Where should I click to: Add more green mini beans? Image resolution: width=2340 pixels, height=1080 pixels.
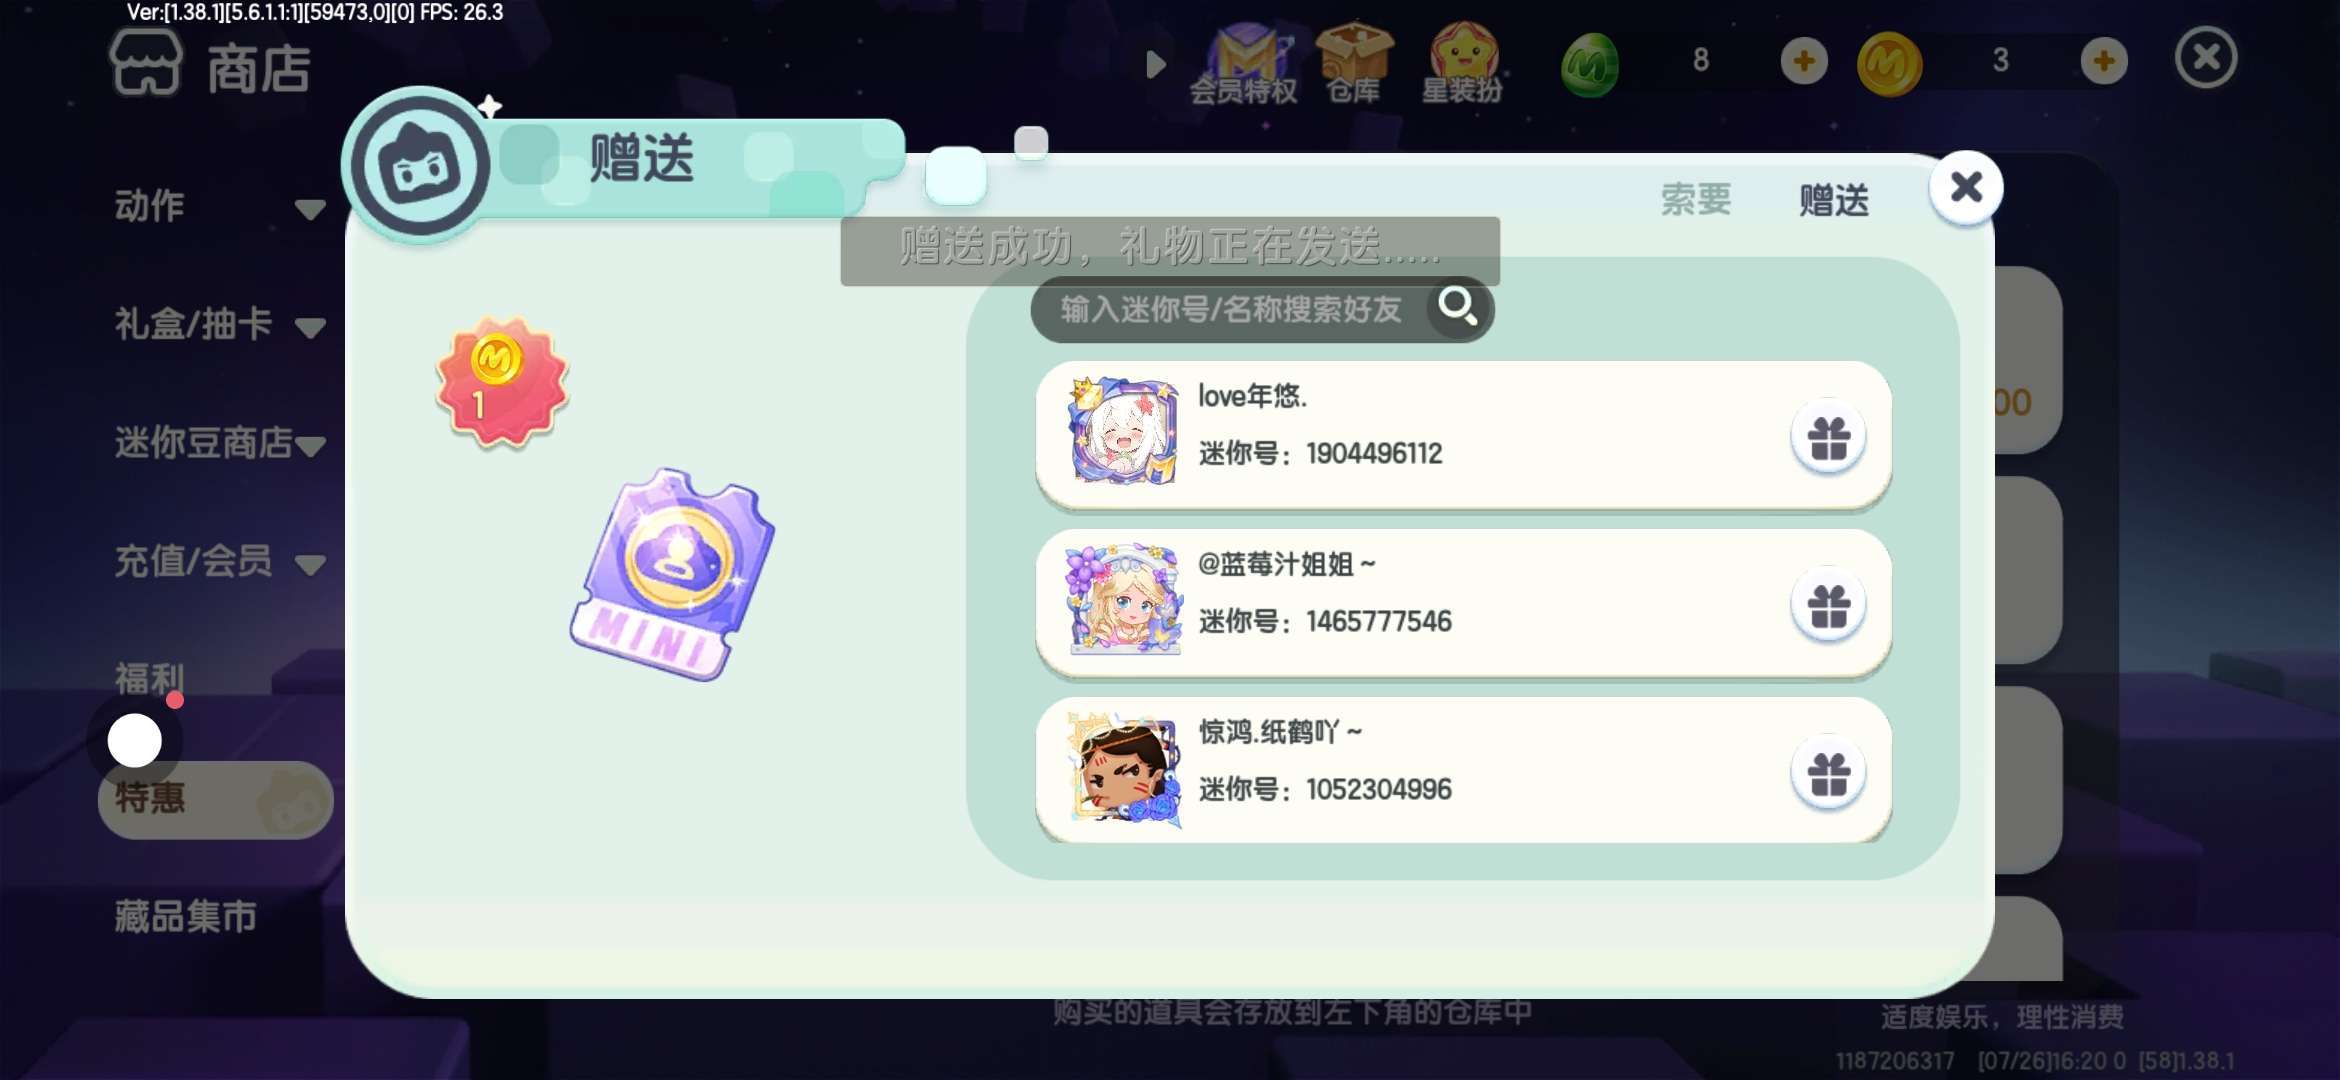tap(1804, 61)
